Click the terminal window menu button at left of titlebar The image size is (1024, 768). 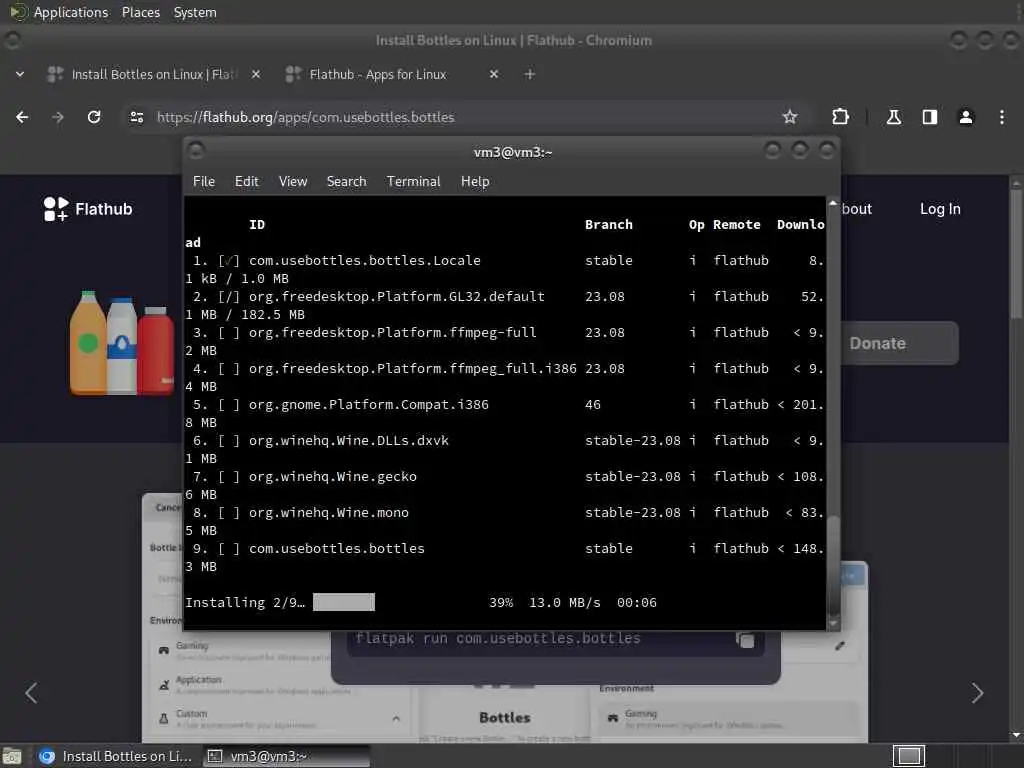click(x=196, y=152)
